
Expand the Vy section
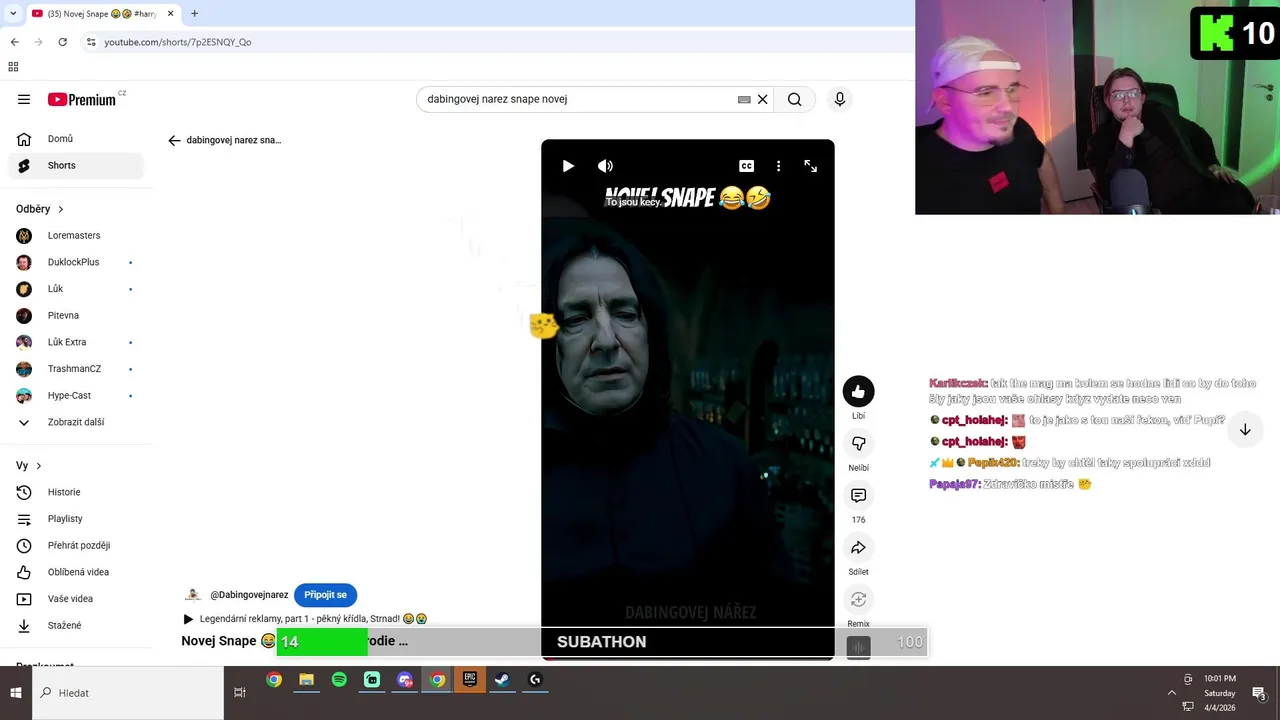(29, 466)
